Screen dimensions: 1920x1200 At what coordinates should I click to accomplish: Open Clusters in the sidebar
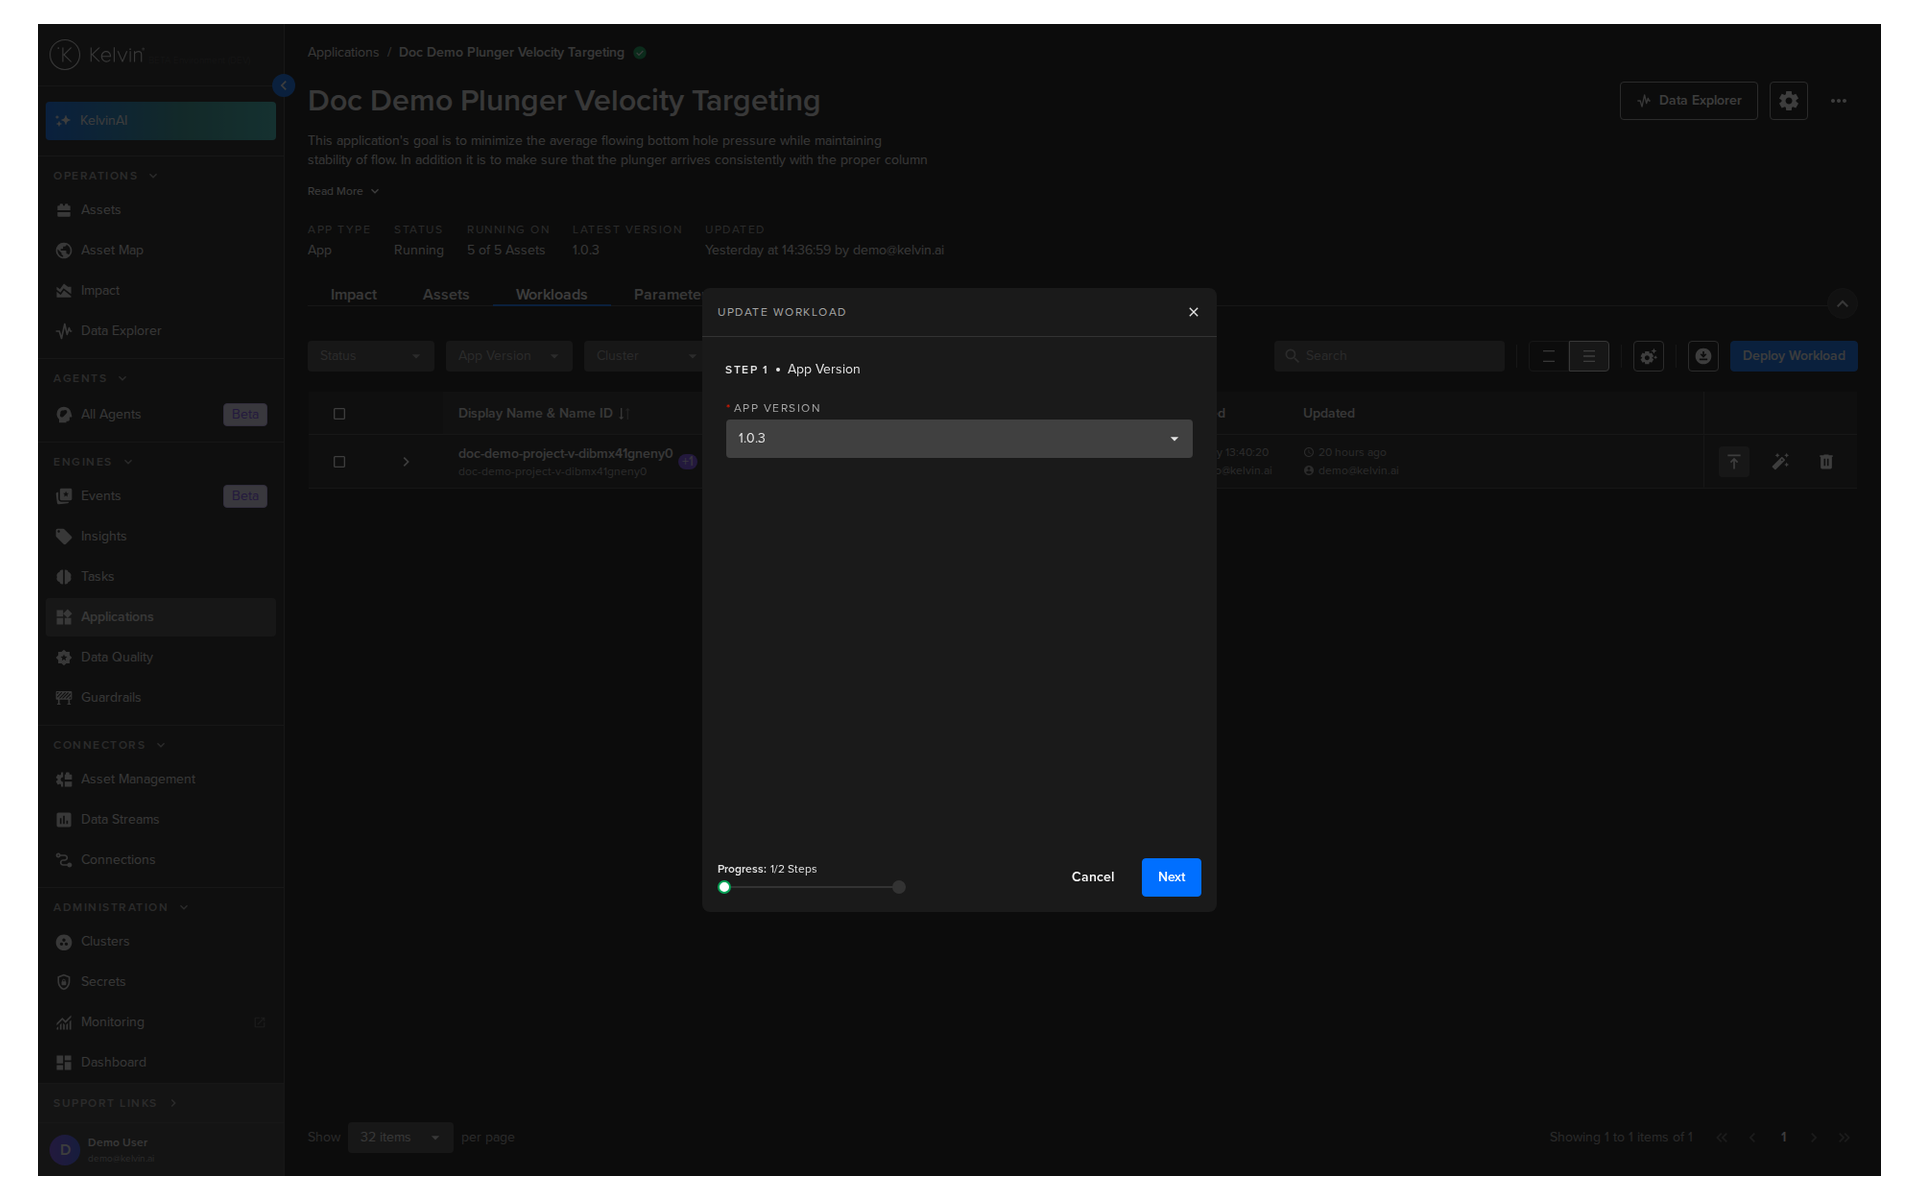160,941
